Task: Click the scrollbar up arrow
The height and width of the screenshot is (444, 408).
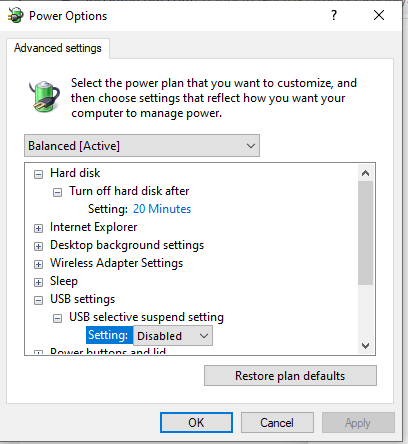Action: pyautogui.click(x=365, y=173)
